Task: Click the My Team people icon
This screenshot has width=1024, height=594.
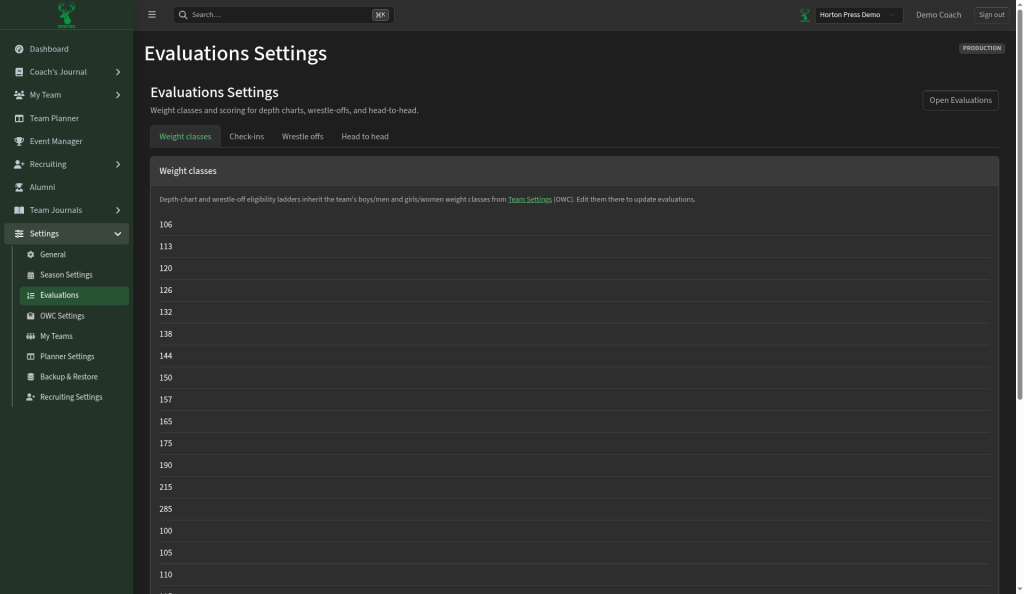Action: [x=19, y=95]
